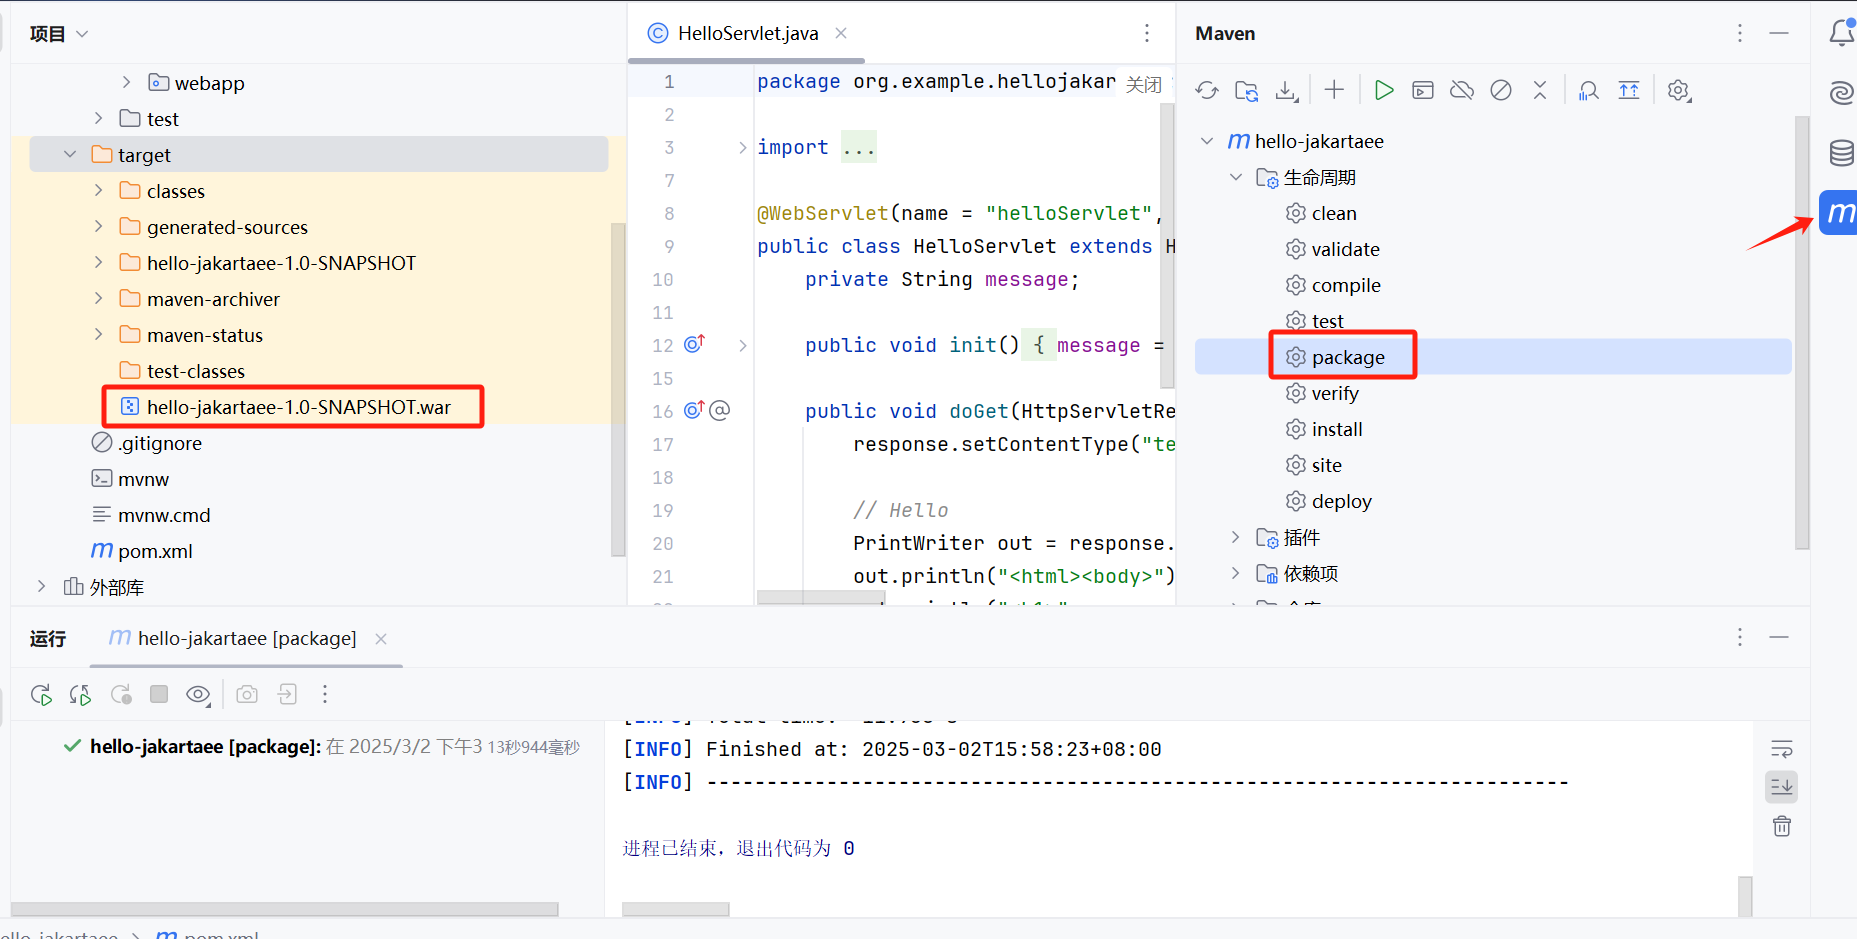
Task: Add a Maven project with plus icon
Action: 1334,90
